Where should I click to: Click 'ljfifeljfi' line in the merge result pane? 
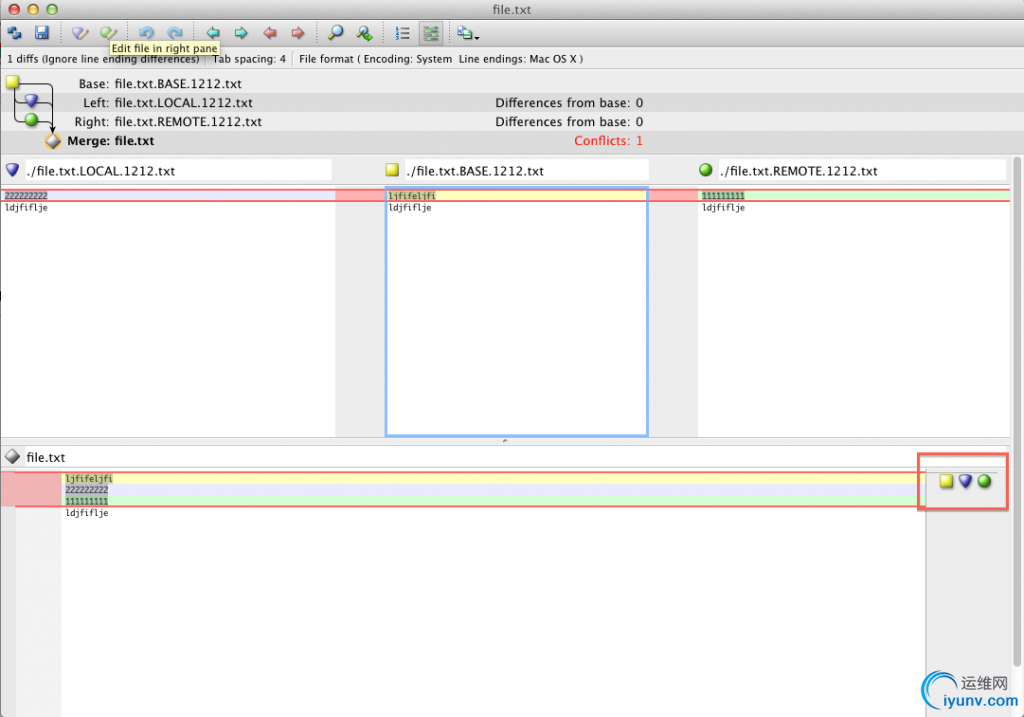494,478
